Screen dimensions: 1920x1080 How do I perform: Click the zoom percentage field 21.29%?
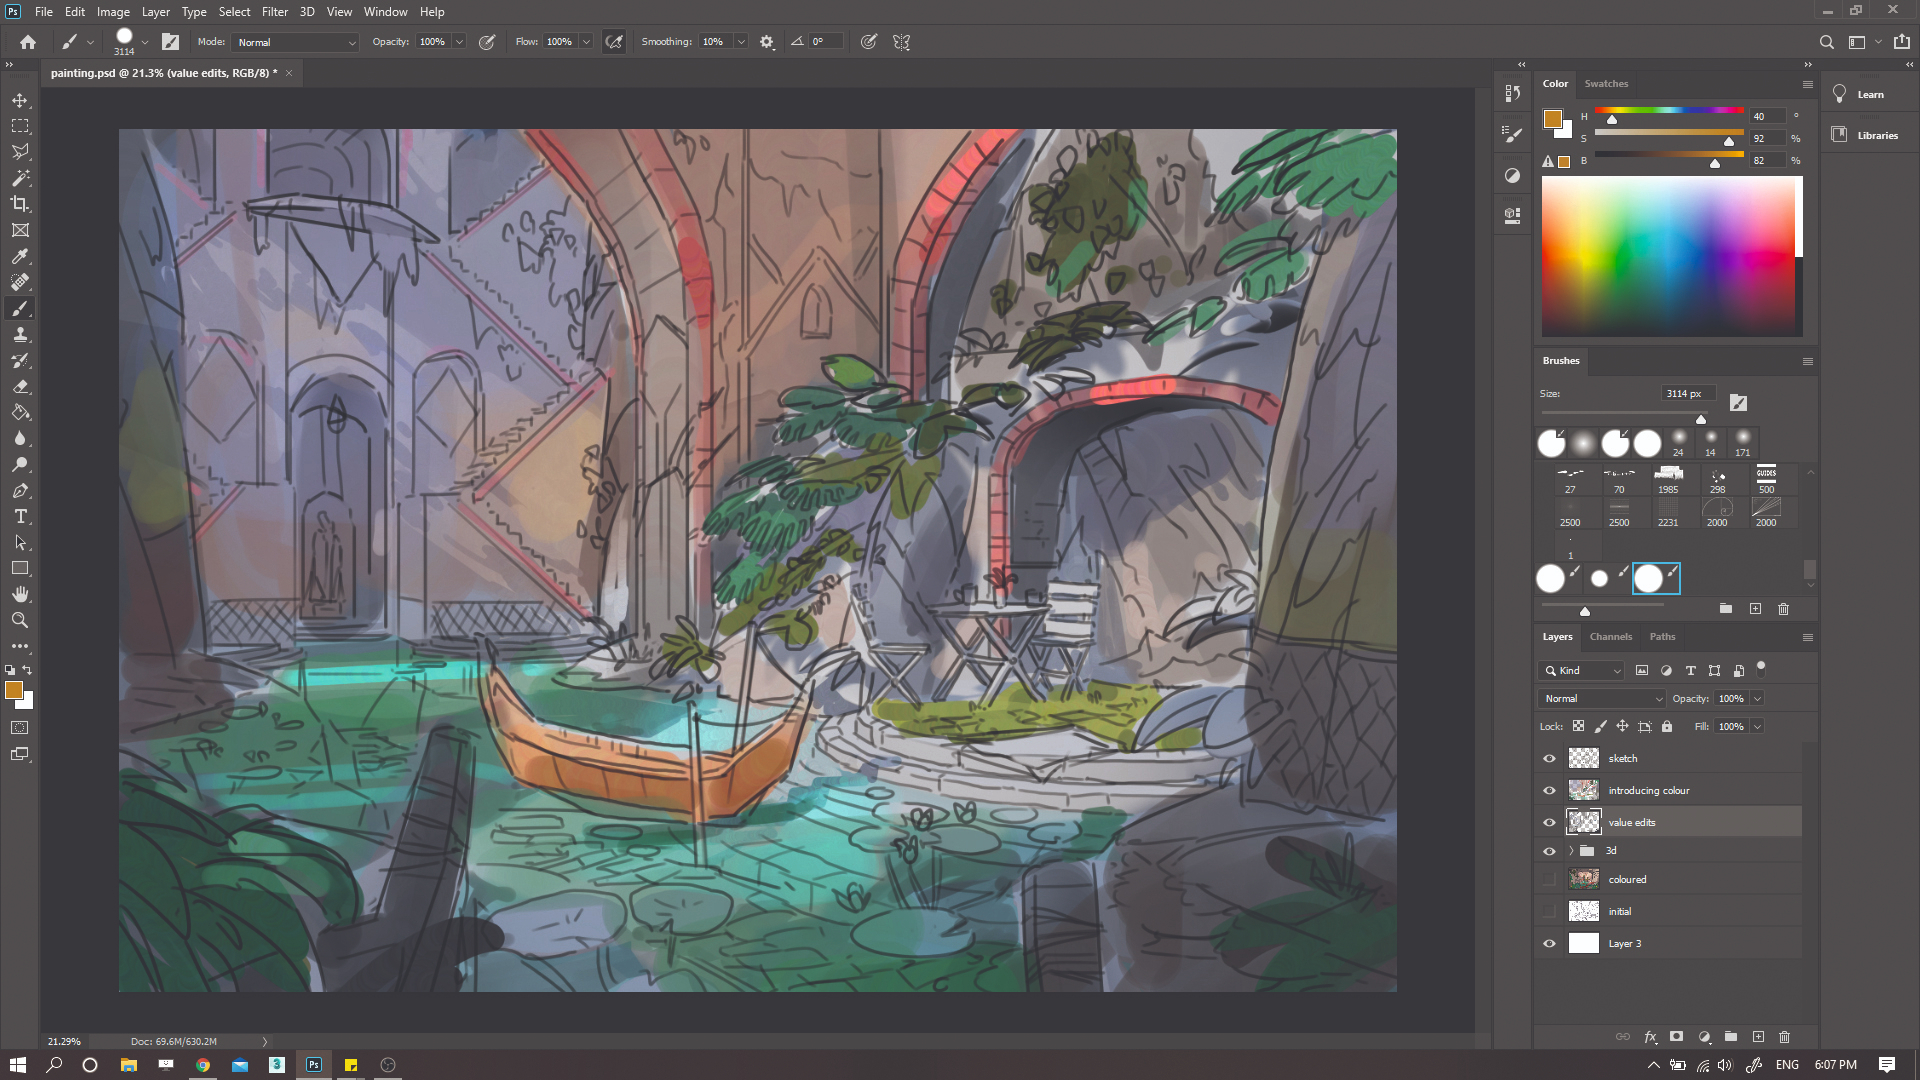(64, 1041)
